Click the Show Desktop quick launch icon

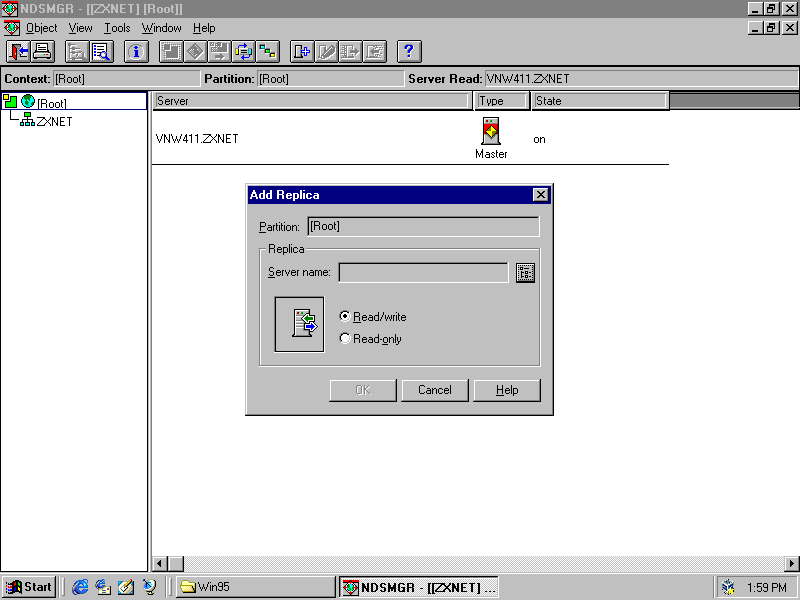[x=126, y=587]
